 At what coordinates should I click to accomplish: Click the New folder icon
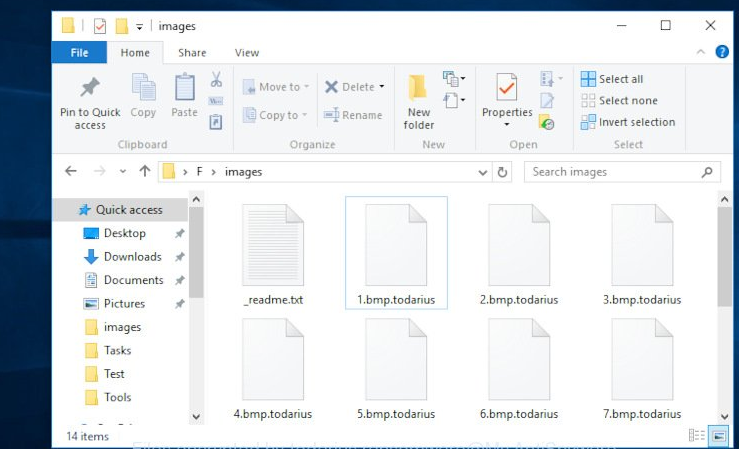(x=419, y=89)
